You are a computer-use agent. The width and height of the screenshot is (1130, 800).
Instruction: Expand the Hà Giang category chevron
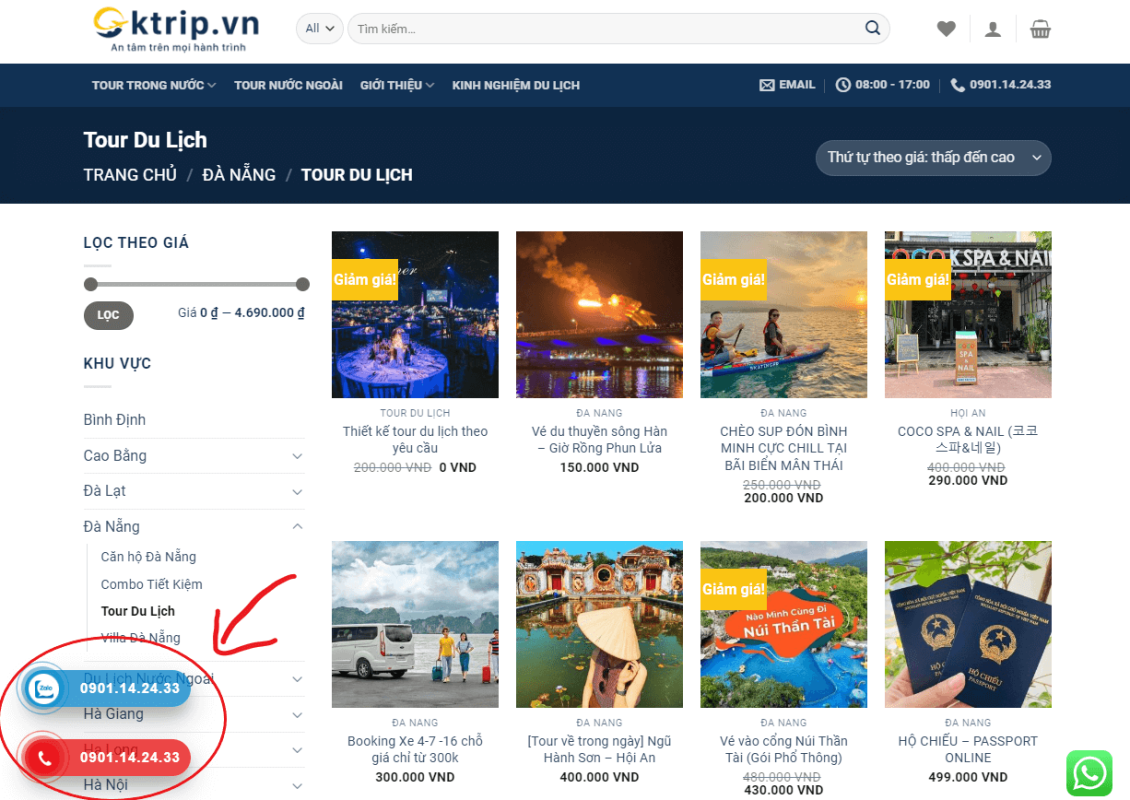click(x=297, y=715)
